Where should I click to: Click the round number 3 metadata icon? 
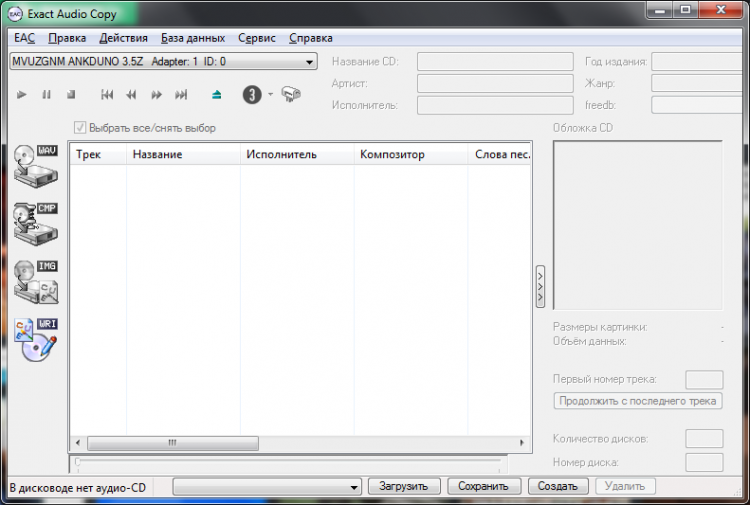252,95
